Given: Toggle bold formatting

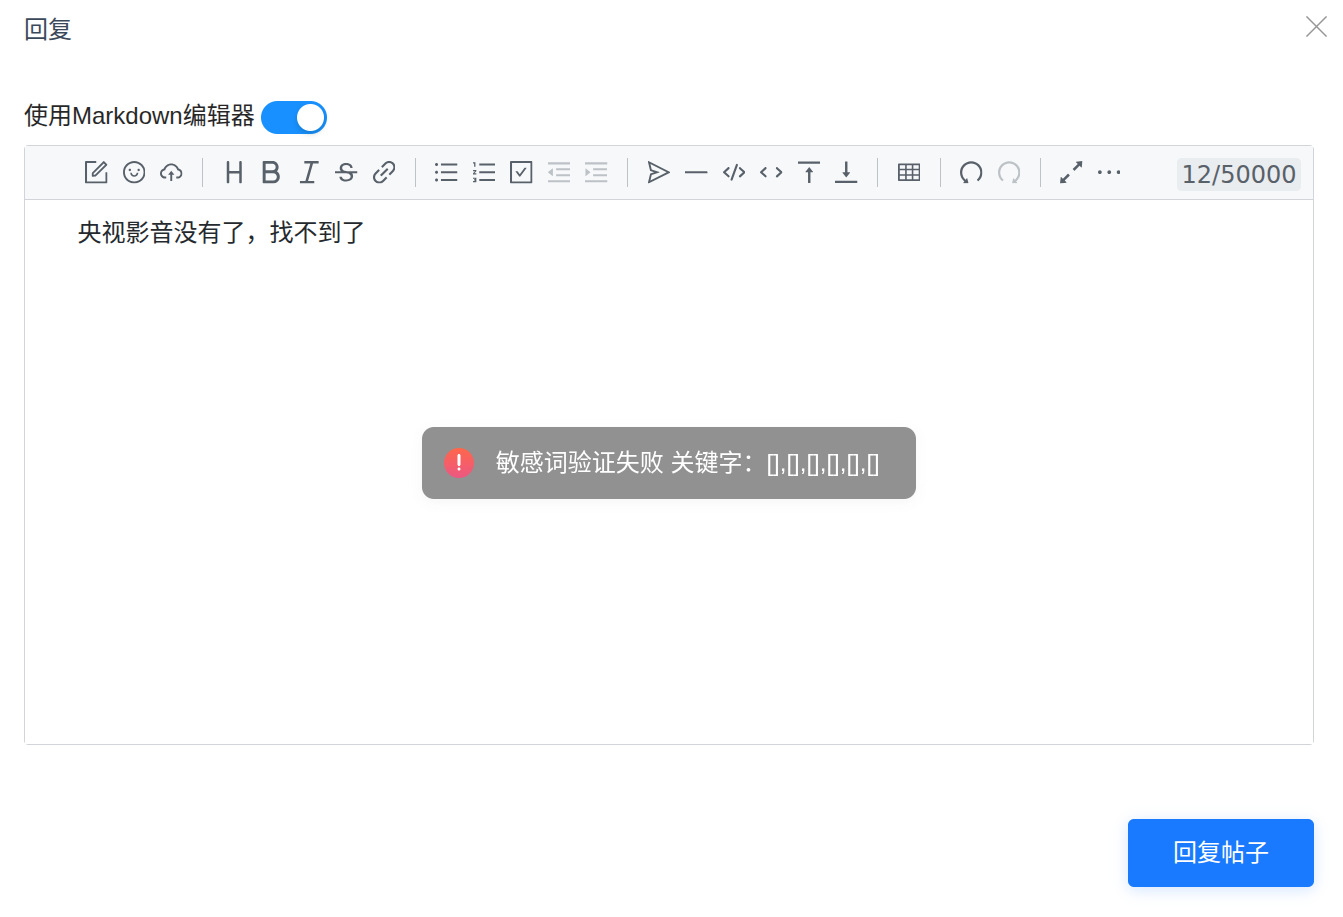Looking at the screenshot, I should [x=271, y=172].
